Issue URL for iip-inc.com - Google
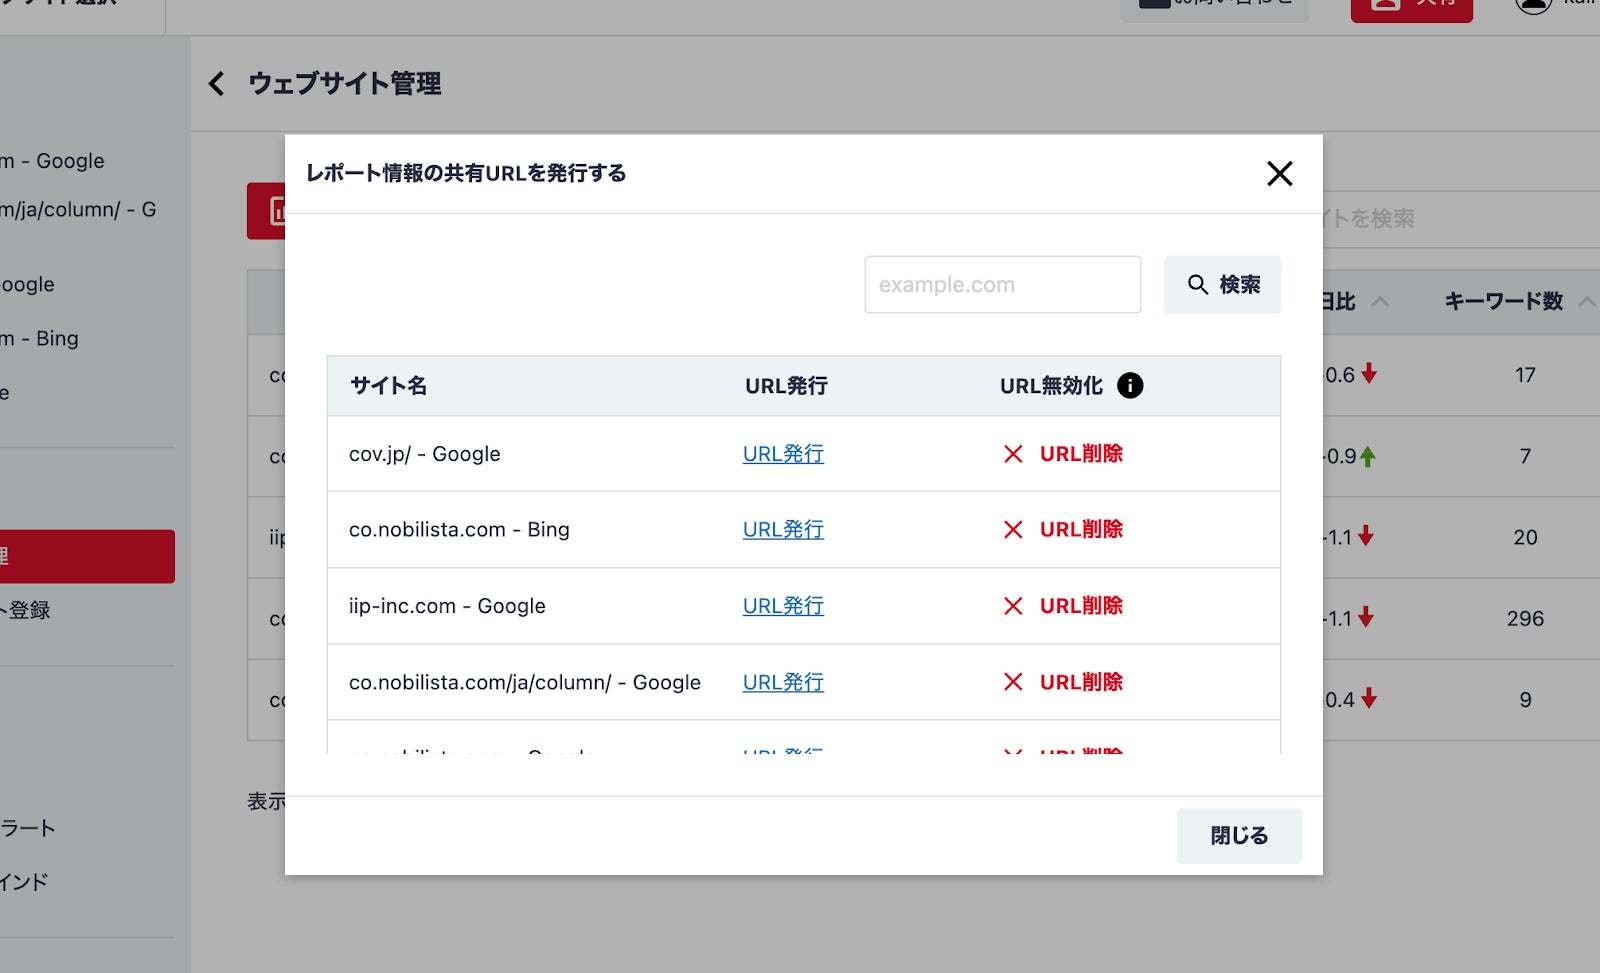 pyautogui.click(x=783, y=606)
